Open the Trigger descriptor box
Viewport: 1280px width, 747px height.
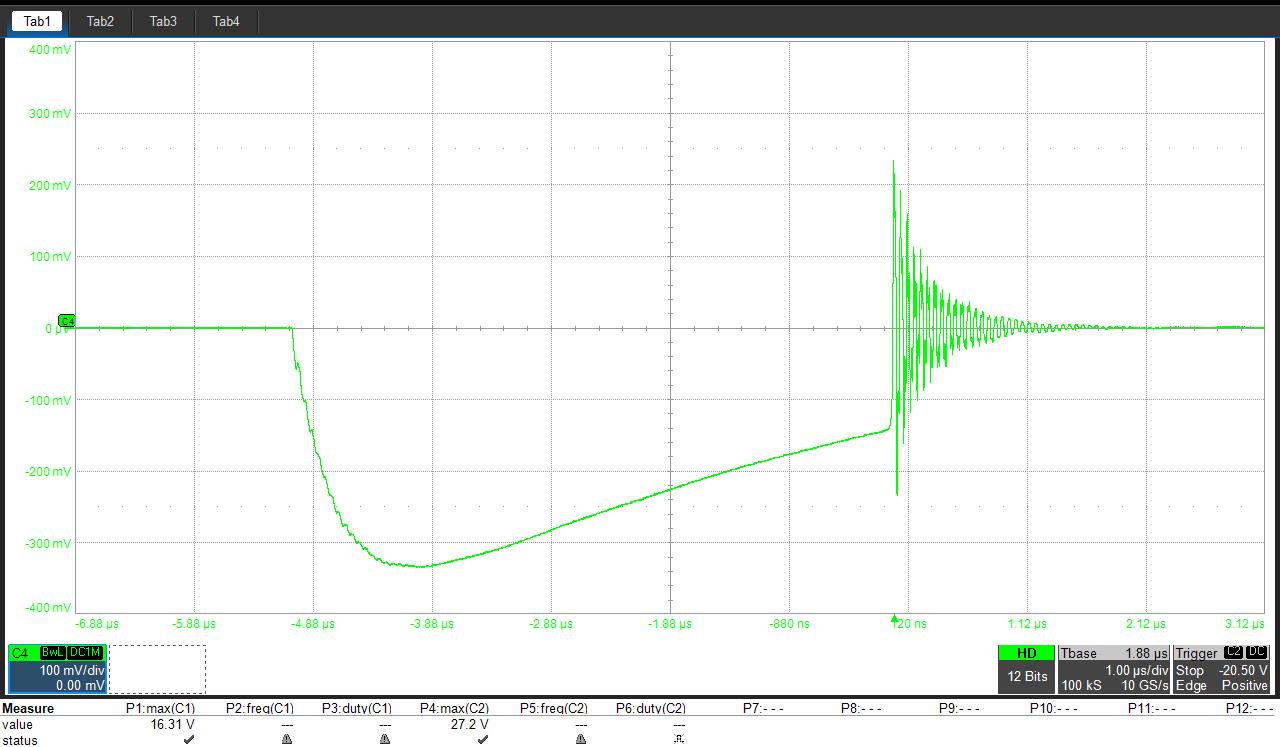click(1222, 669)
